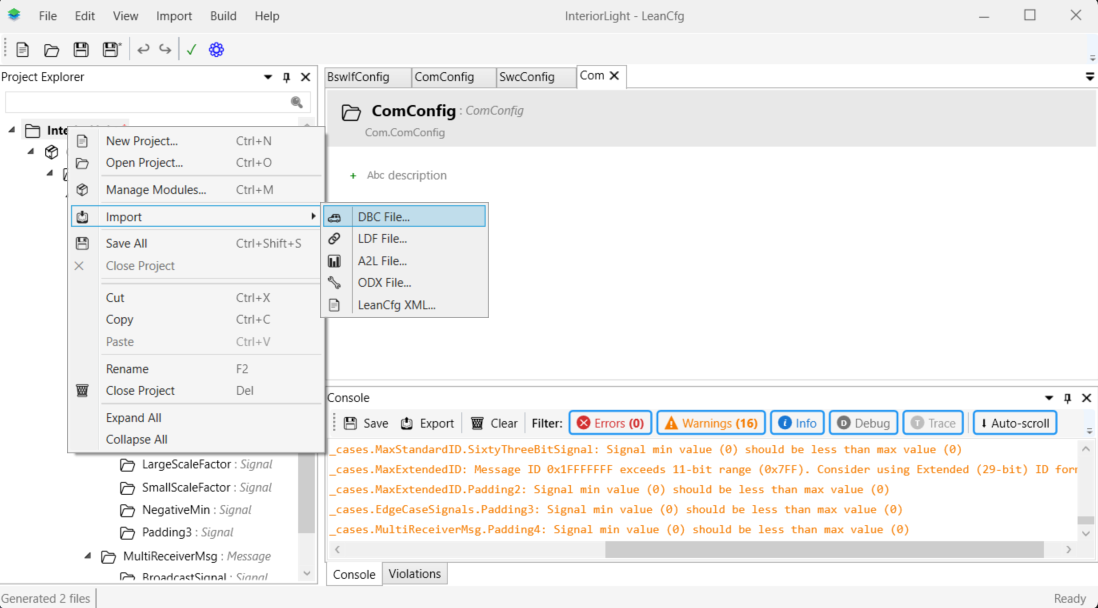Open the document tabs overflow dropdown
The height and width of the screenshot is (608, 1098).
(1089, 77)
